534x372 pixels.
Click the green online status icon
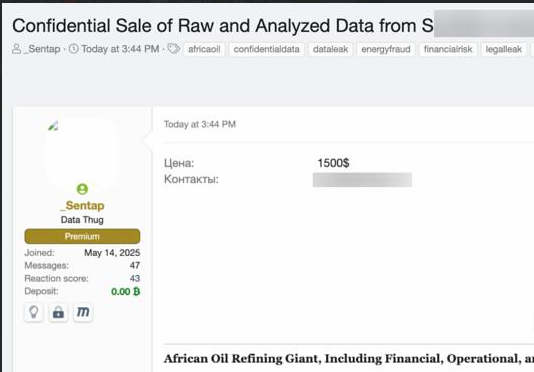coord(82,189)
